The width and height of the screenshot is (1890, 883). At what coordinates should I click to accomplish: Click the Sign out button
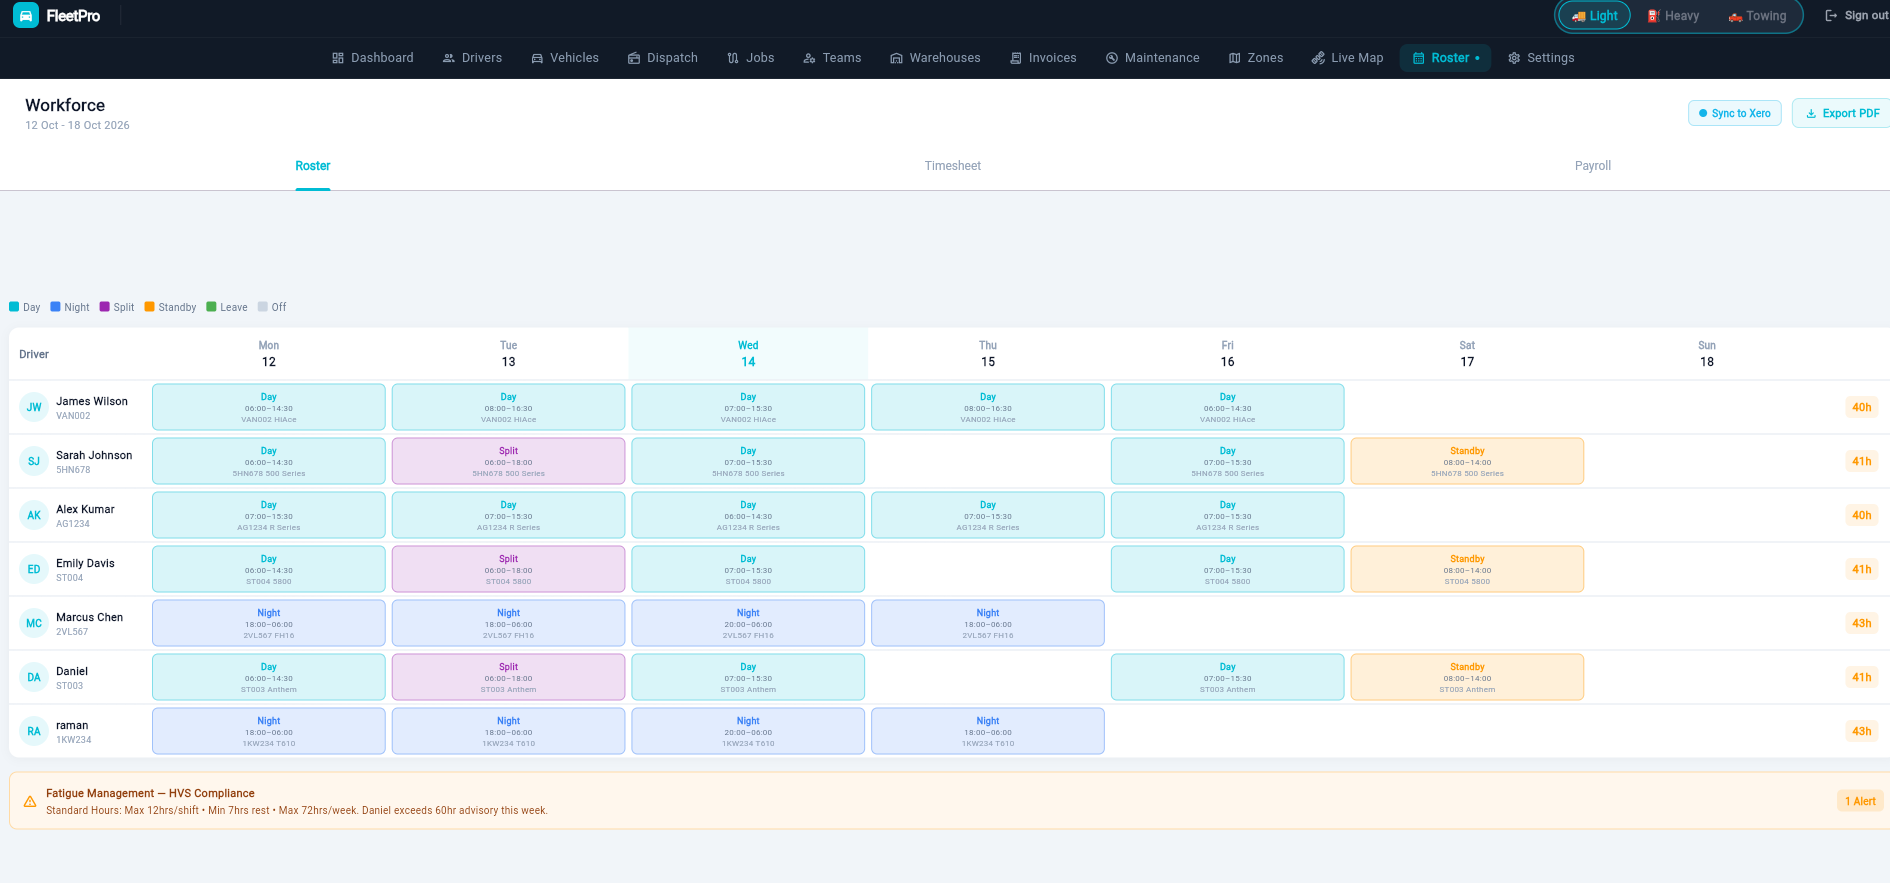point(1856,16)
